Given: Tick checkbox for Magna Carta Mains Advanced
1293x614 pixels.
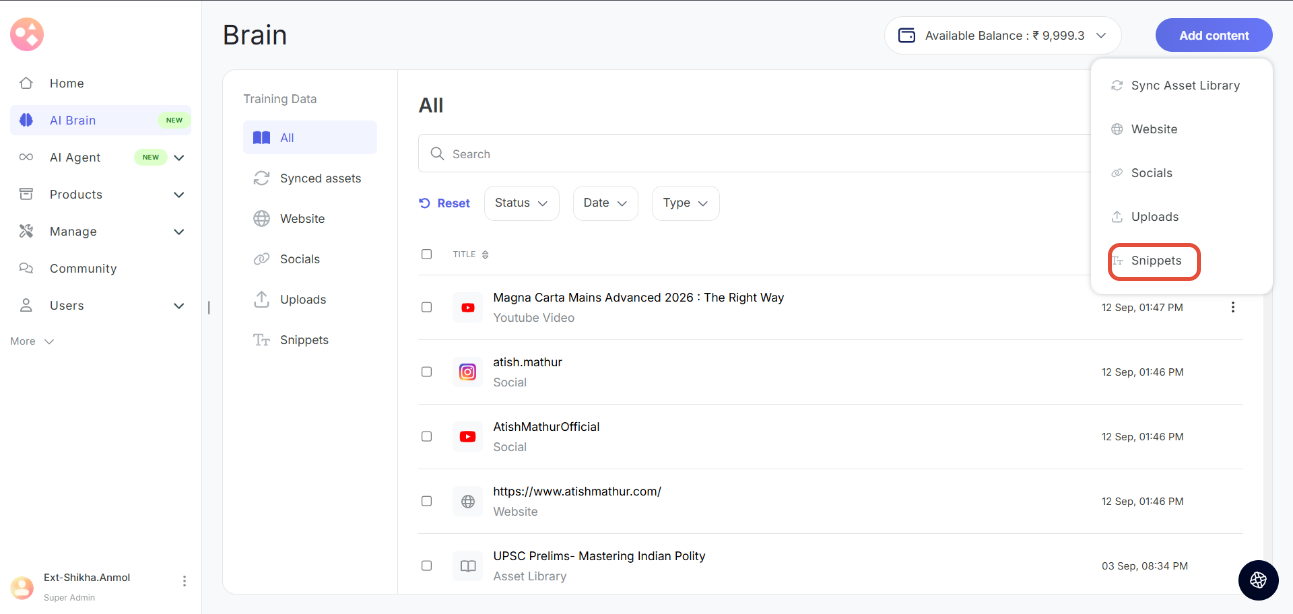Looking at the screenshot, I should 427,307.
